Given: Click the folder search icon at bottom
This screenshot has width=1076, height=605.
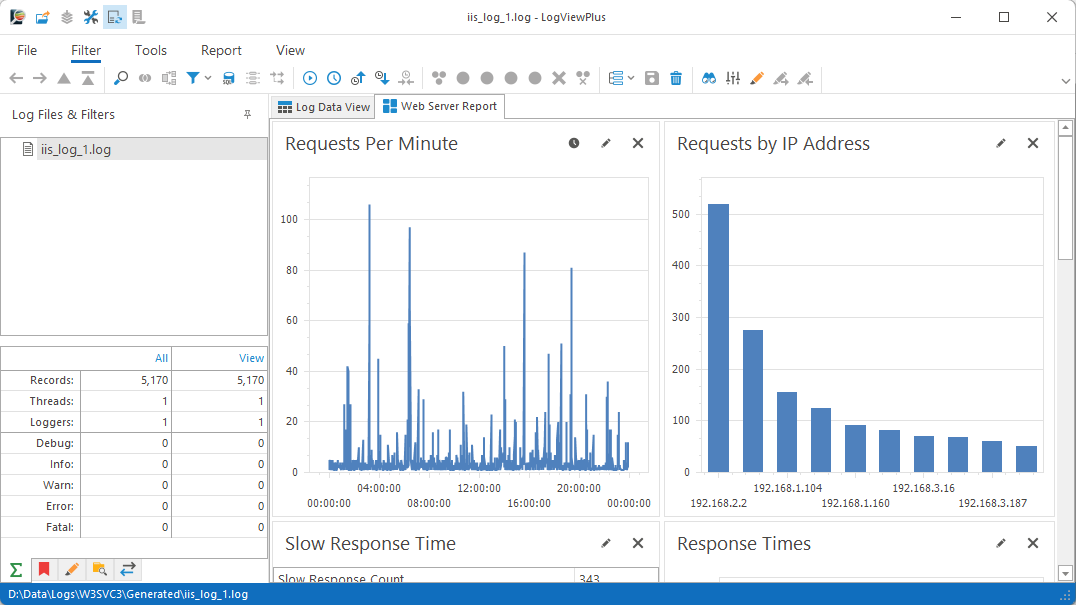Looking at the screenshot, I should (x=100, y=569).
